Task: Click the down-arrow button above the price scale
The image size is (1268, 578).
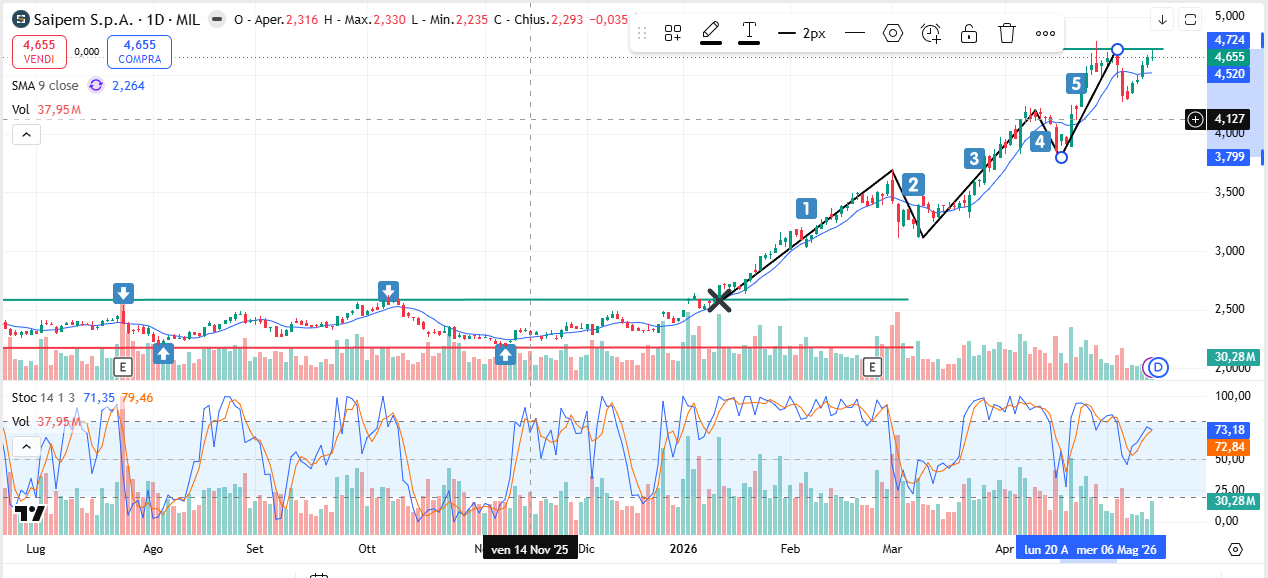Action: click(x=1162, y=19)
